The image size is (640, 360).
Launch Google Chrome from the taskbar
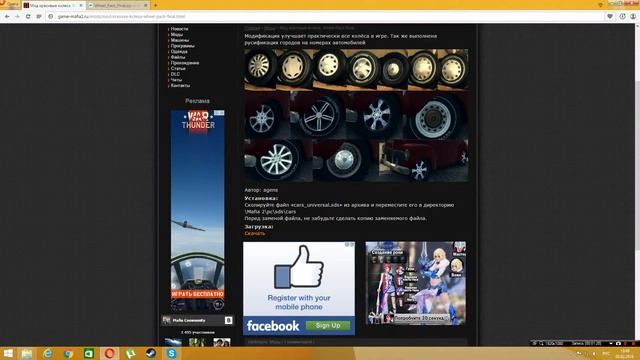coord(68,353)
